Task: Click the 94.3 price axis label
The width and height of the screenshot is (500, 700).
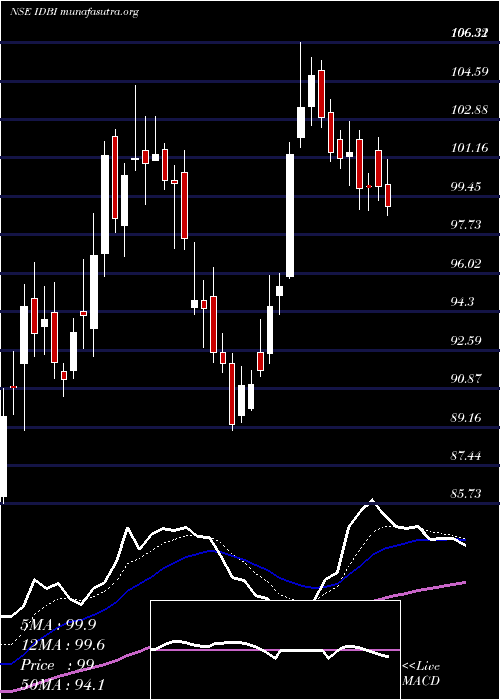Action: 462,302
